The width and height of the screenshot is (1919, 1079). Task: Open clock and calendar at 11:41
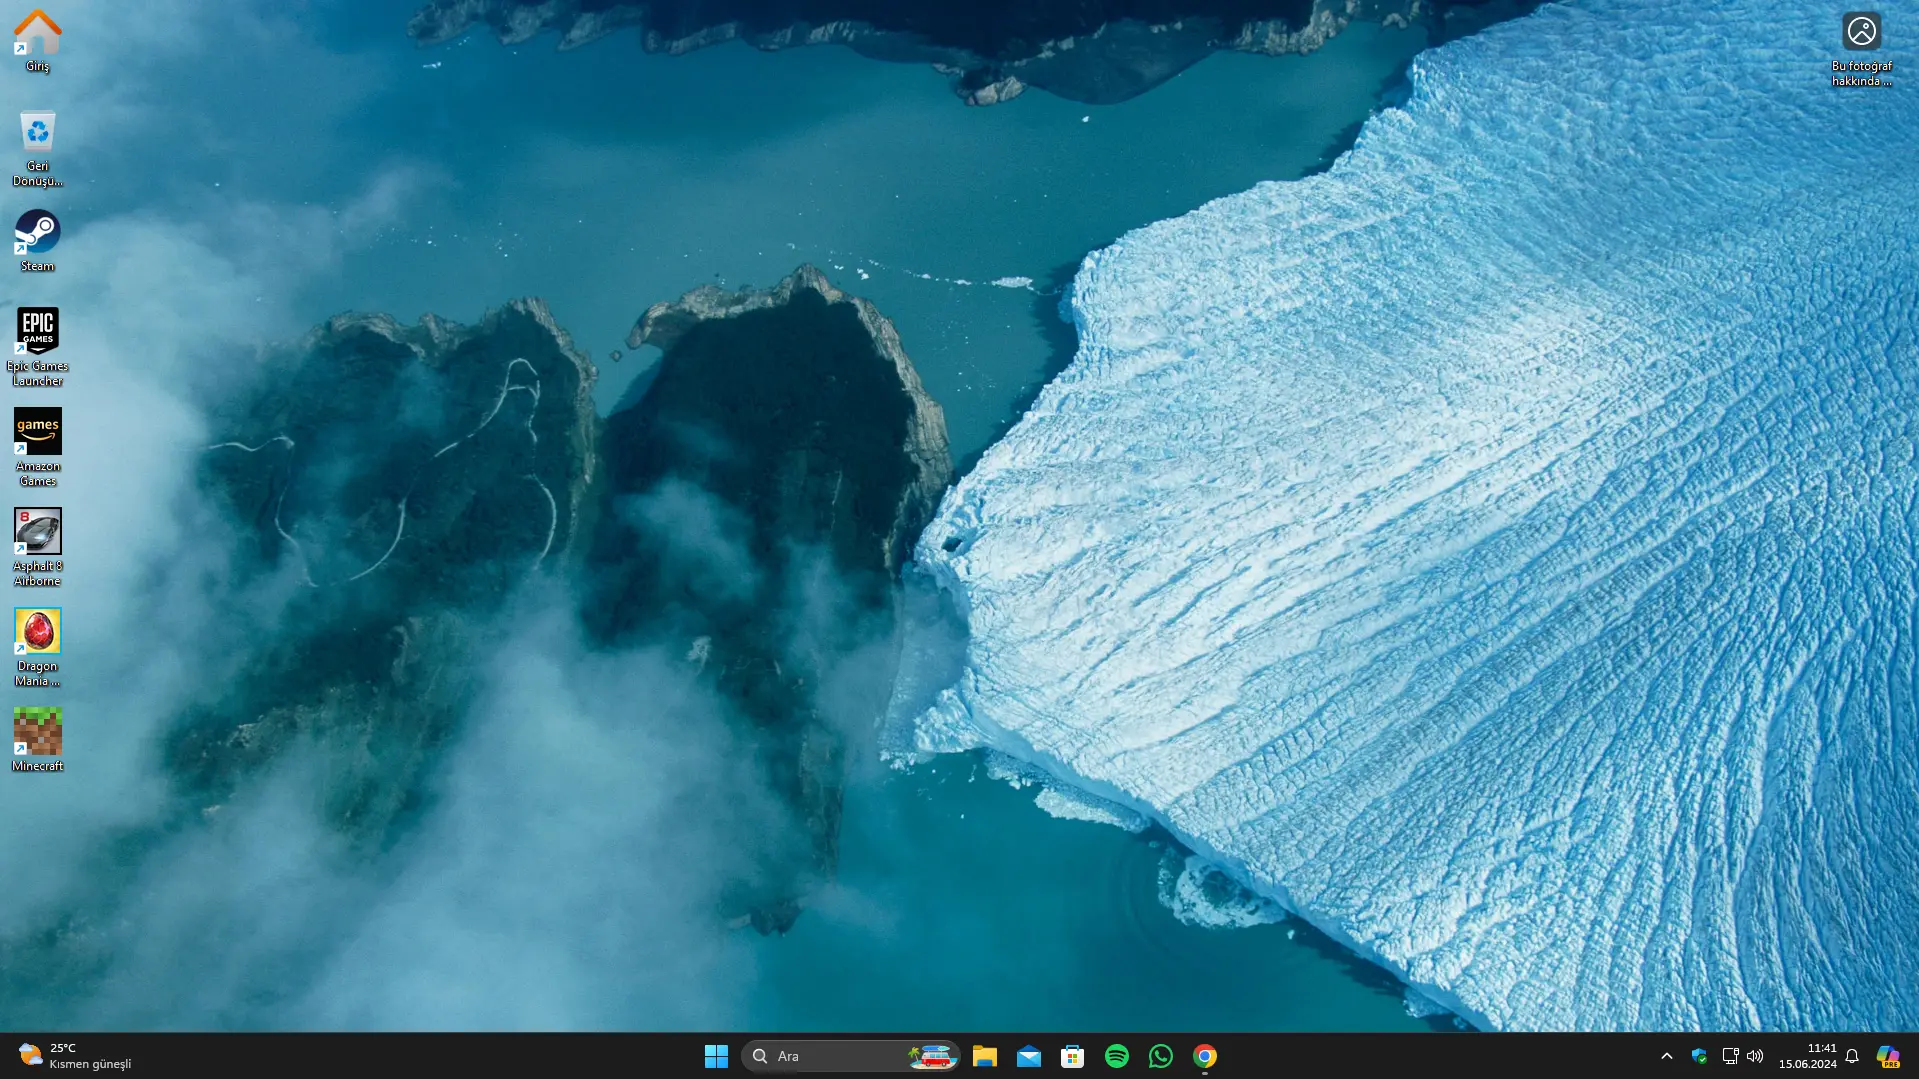(1807, 1056)
